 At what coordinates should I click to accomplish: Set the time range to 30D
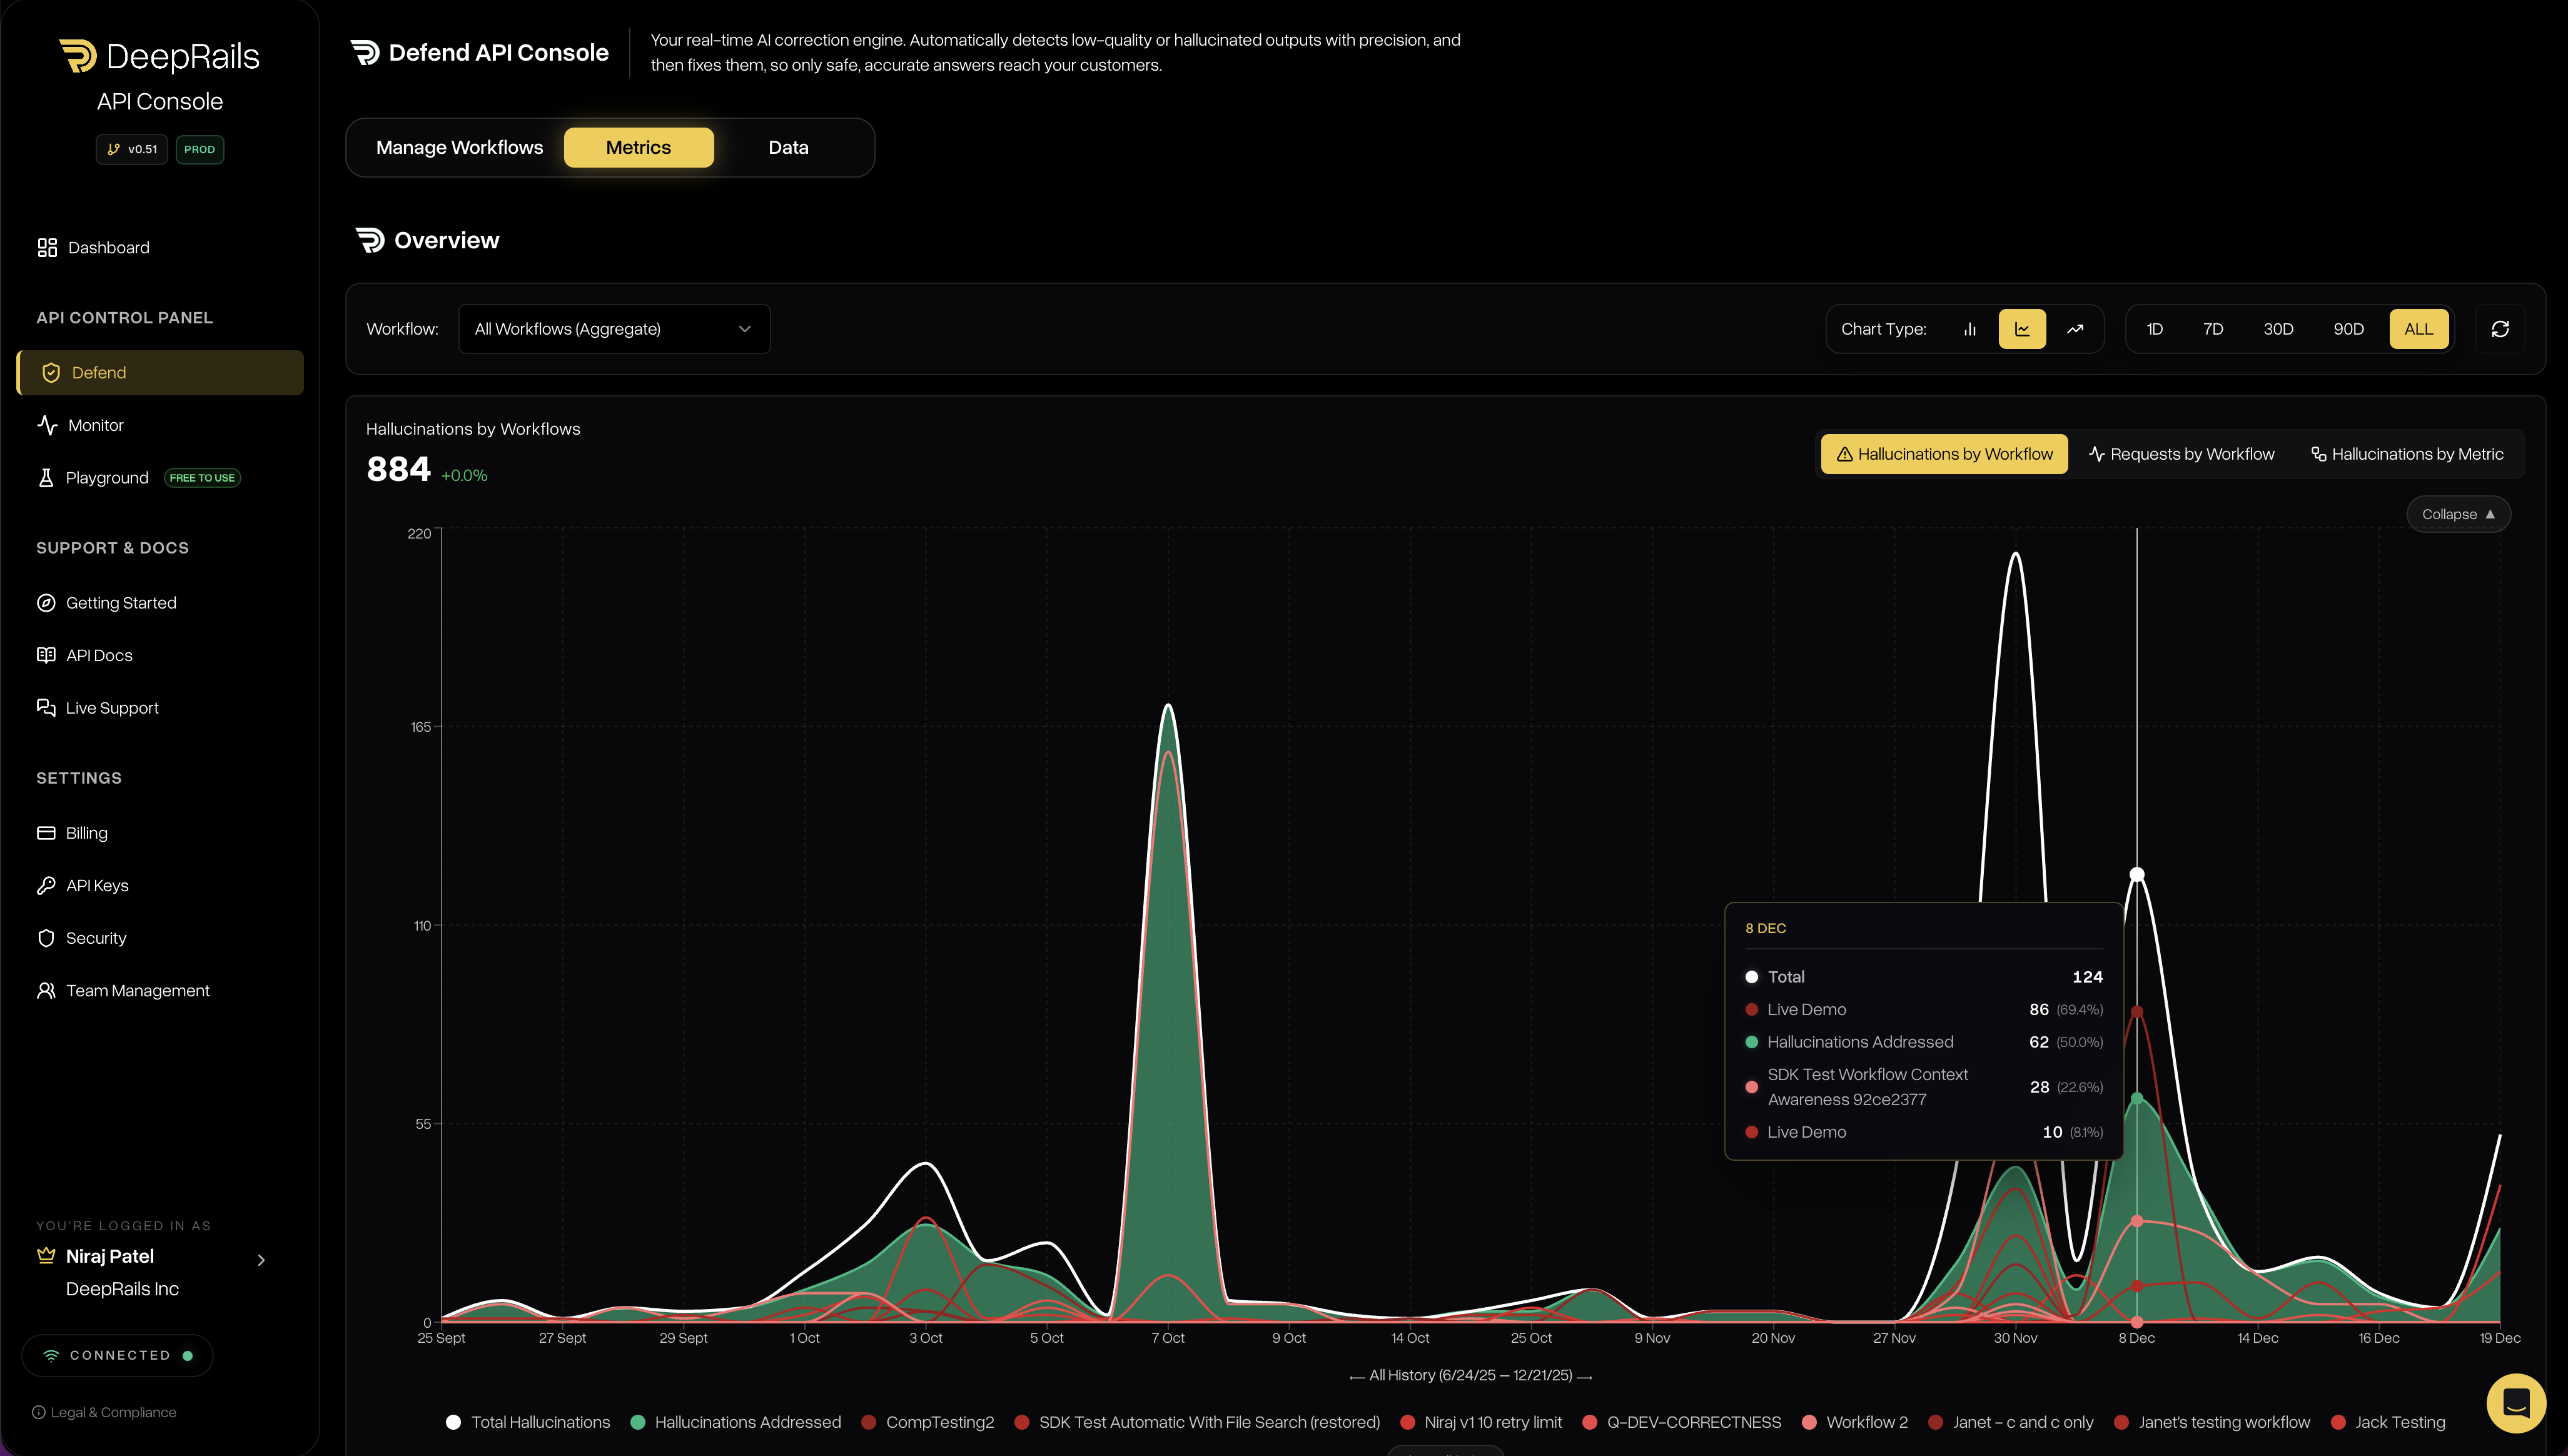[x=2278, y=329]
